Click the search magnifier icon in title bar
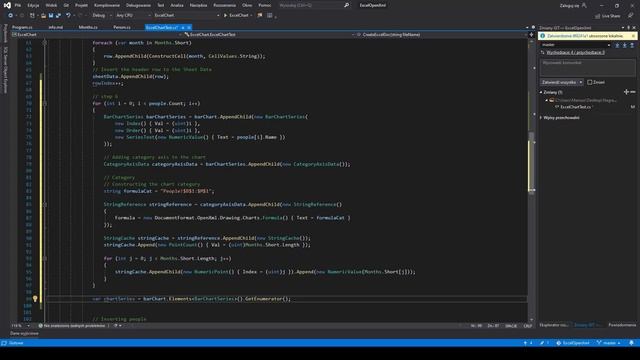Image resolution: width=640 pixels, height=360 pixels. pyautogui.click(x=347, y=5)
